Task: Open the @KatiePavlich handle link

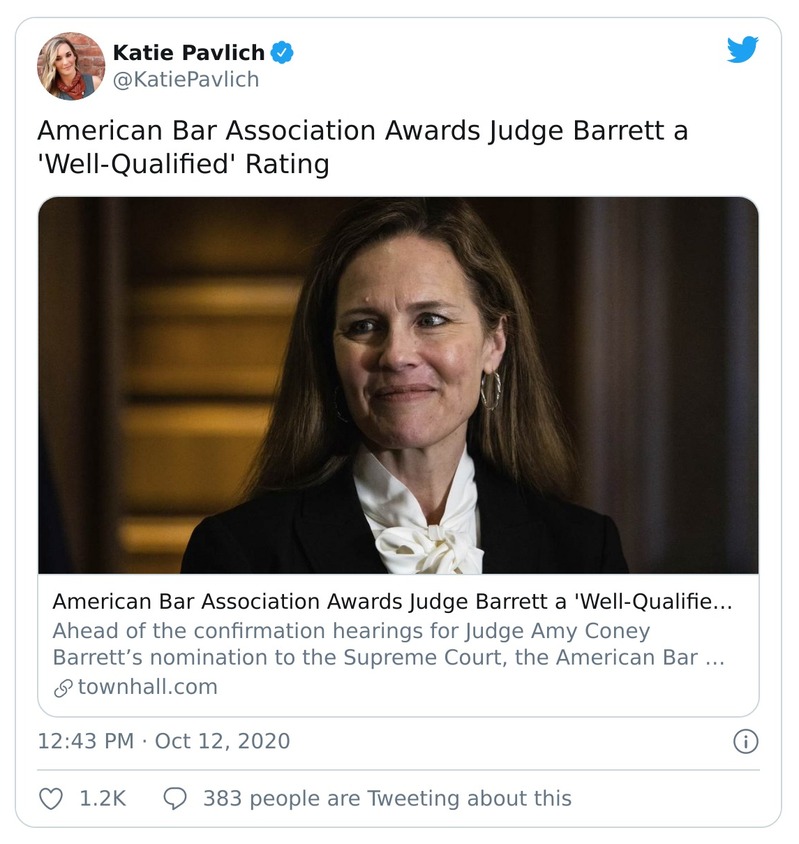Action: coord(185,79)
